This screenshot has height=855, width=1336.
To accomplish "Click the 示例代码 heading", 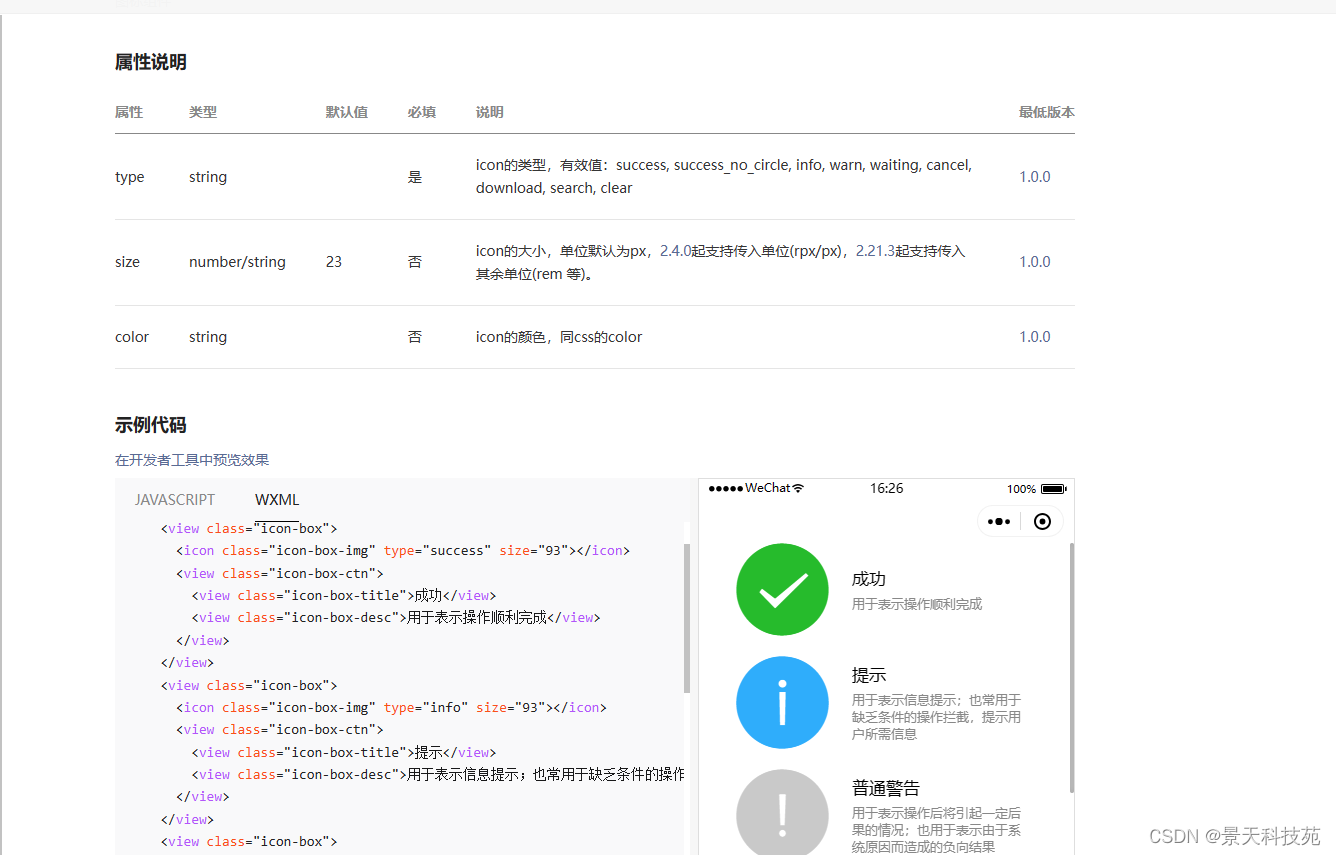I will tap(151, 425).
